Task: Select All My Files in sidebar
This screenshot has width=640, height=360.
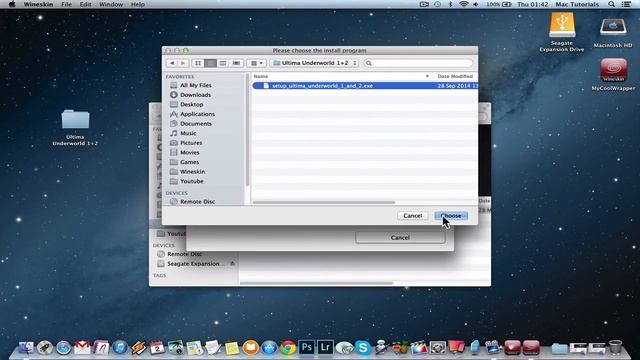Action: [196, 85]
